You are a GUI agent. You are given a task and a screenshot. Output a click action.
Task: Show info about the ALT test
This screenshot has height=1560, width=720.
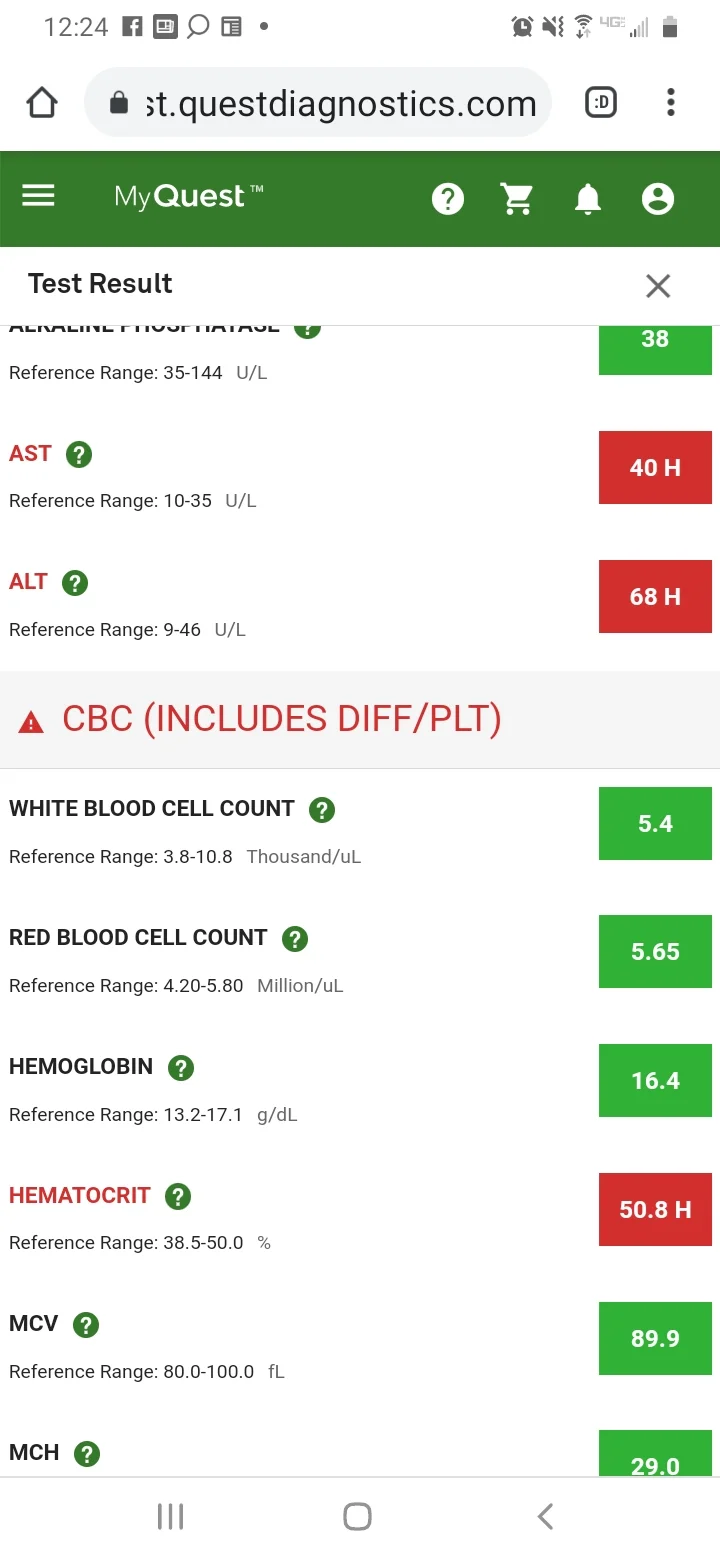75,582
